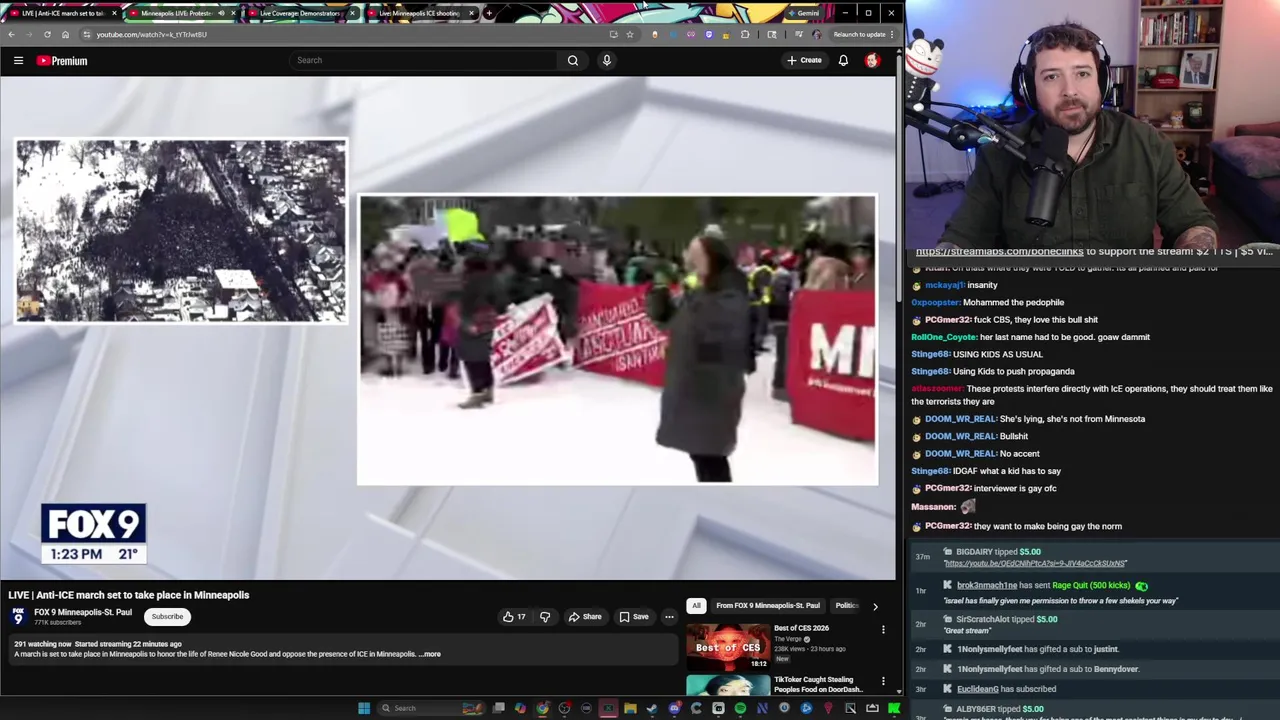Show next filter chips with arrow

point(875,606)
